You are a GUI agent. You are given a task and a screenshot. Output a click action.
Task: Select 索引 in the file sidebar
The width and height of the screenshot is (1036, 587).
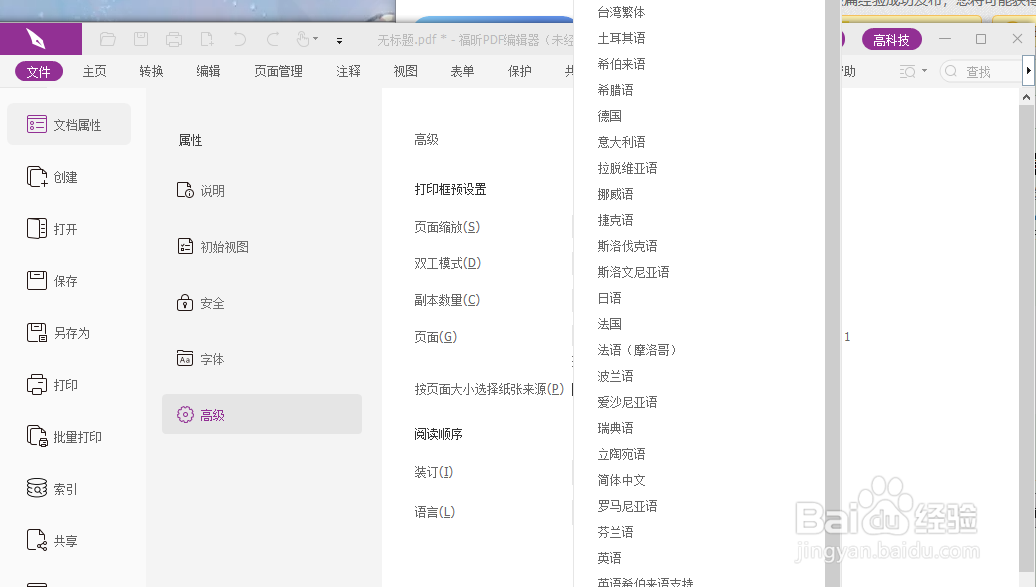pos(52,489)
